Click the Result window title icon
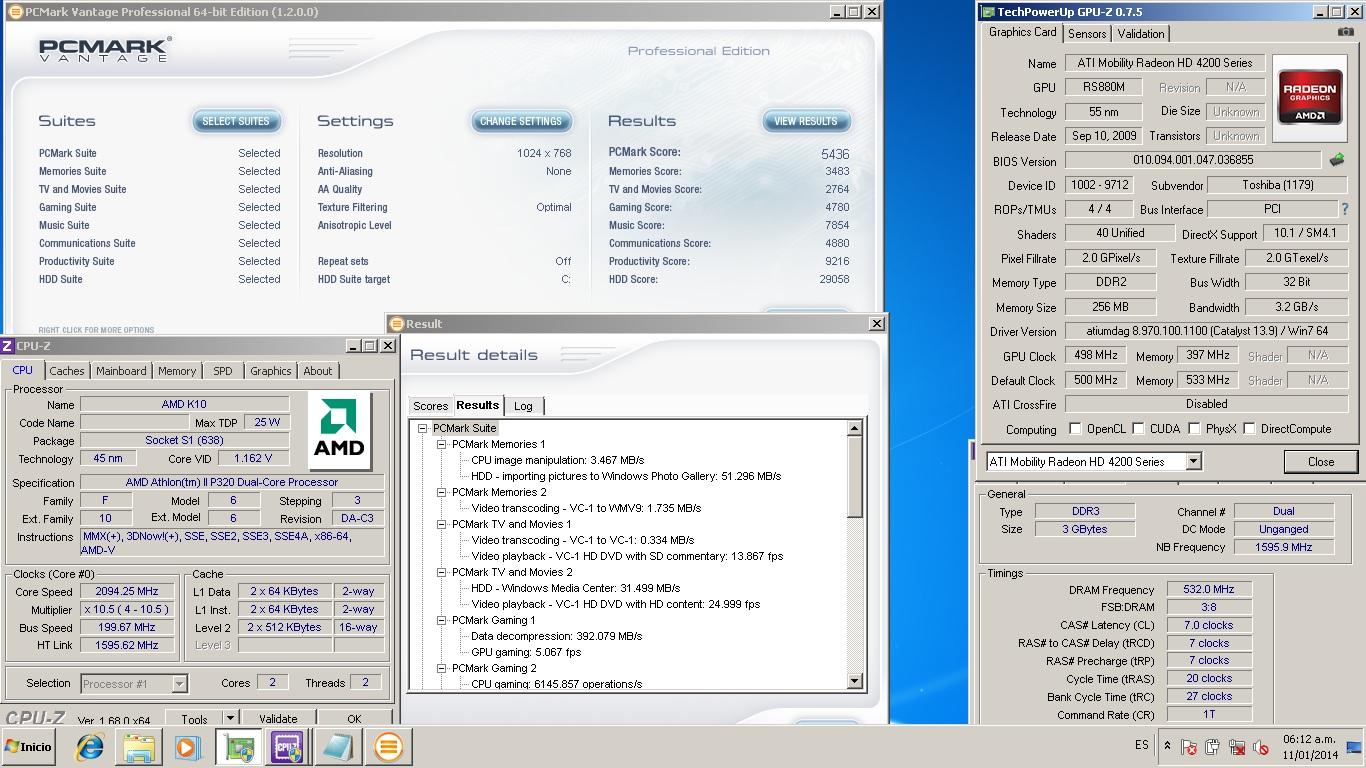 397,324
